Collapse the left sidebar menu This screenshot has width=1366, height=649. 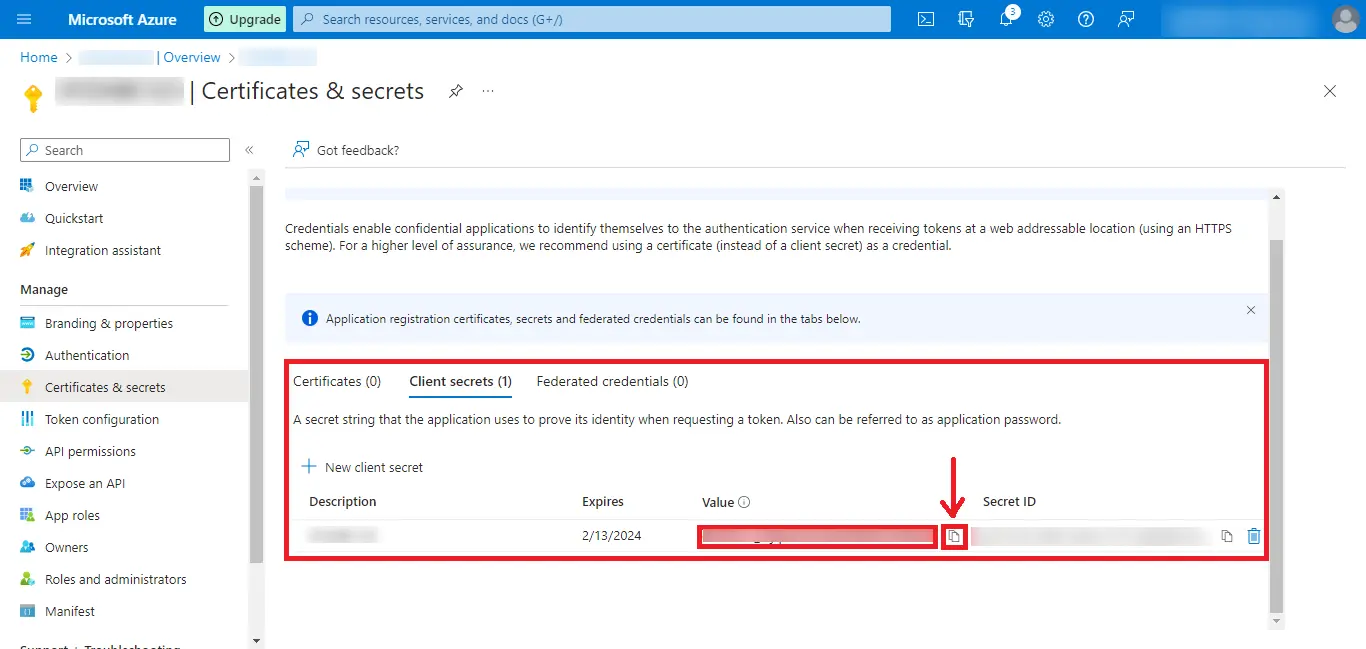click(249, 150)
